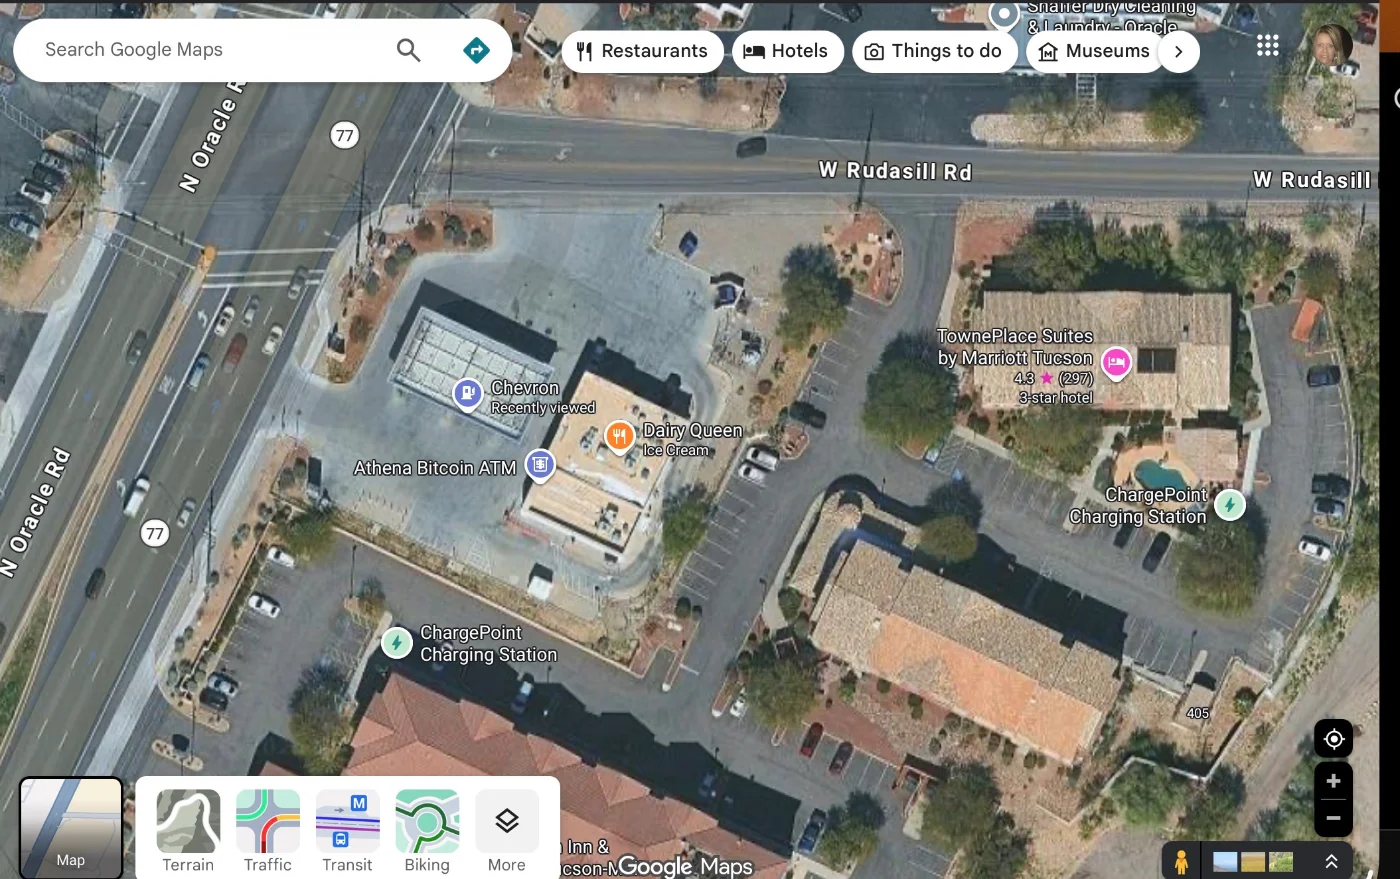Toggle the Terrain layer
1400x879 pixels.
(188, 831)
